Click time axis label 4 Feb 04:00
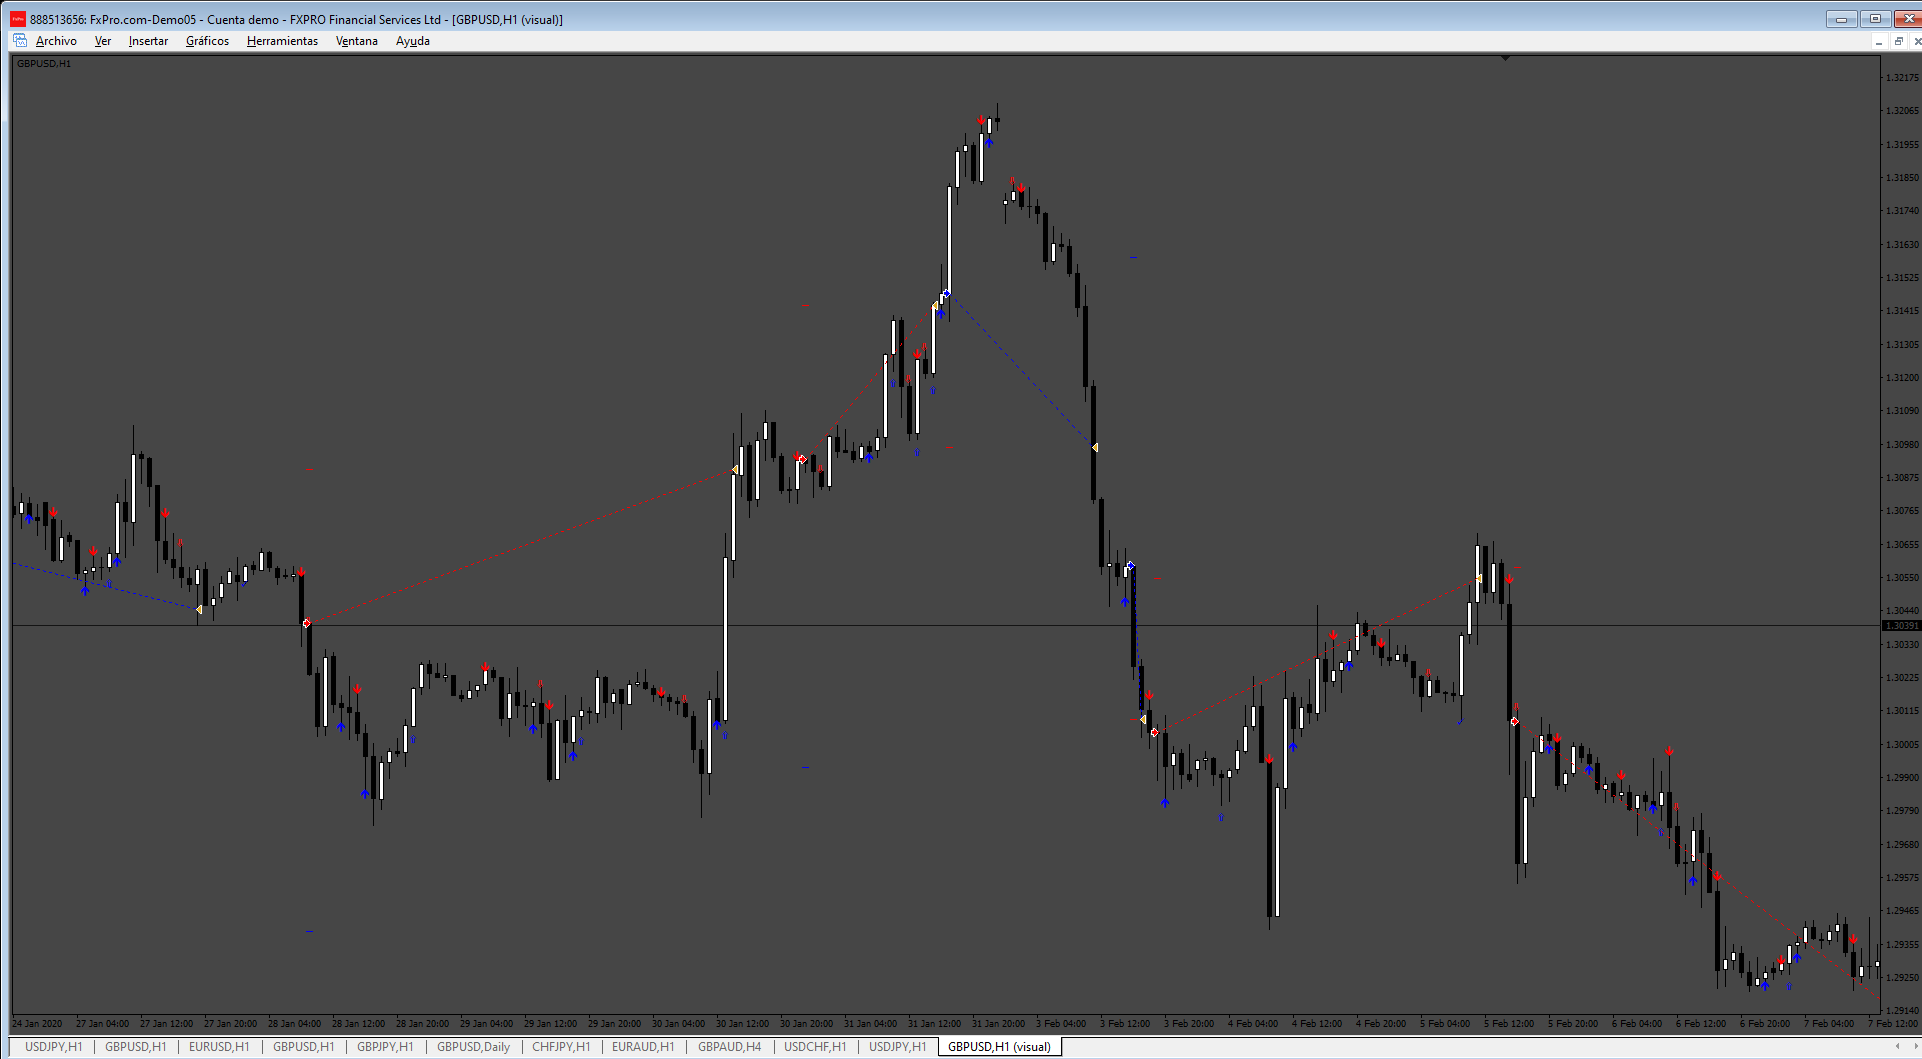 [1253, 1024]
